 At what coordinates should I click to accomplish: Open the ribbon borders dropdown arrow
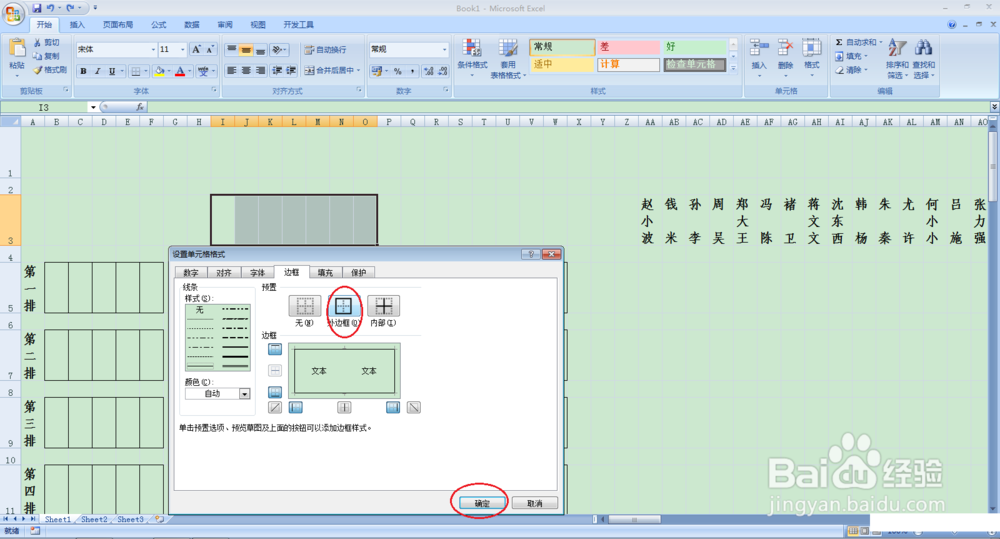(146, 71)
